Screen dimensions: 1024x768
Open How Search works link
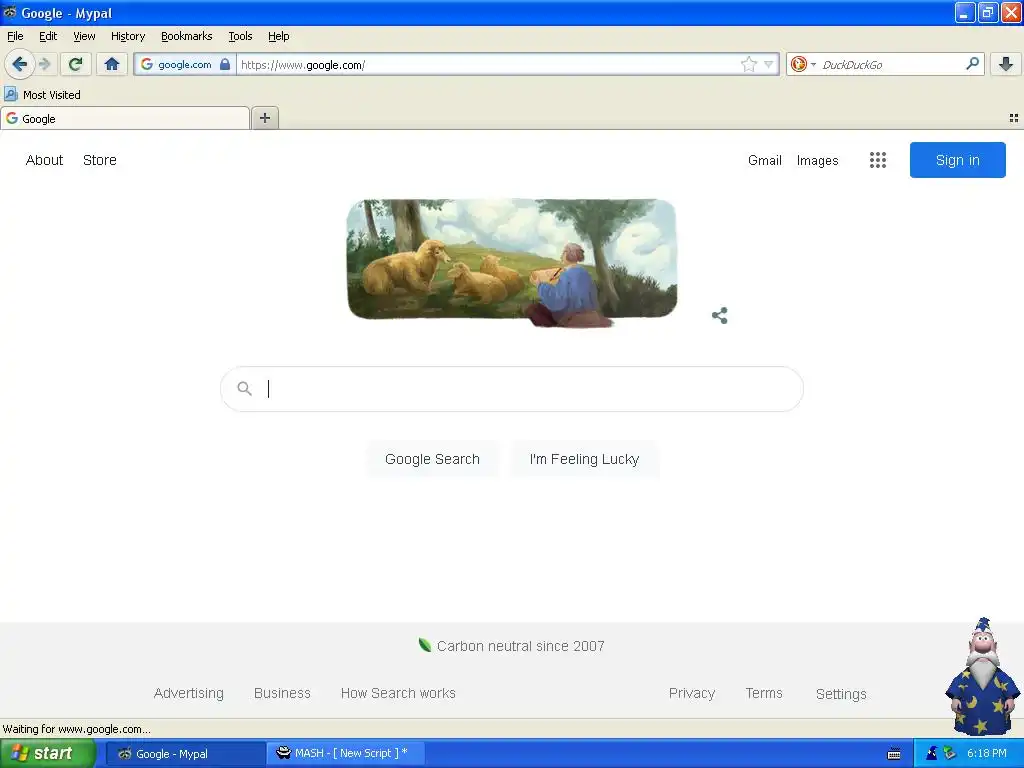pos(398,693)
